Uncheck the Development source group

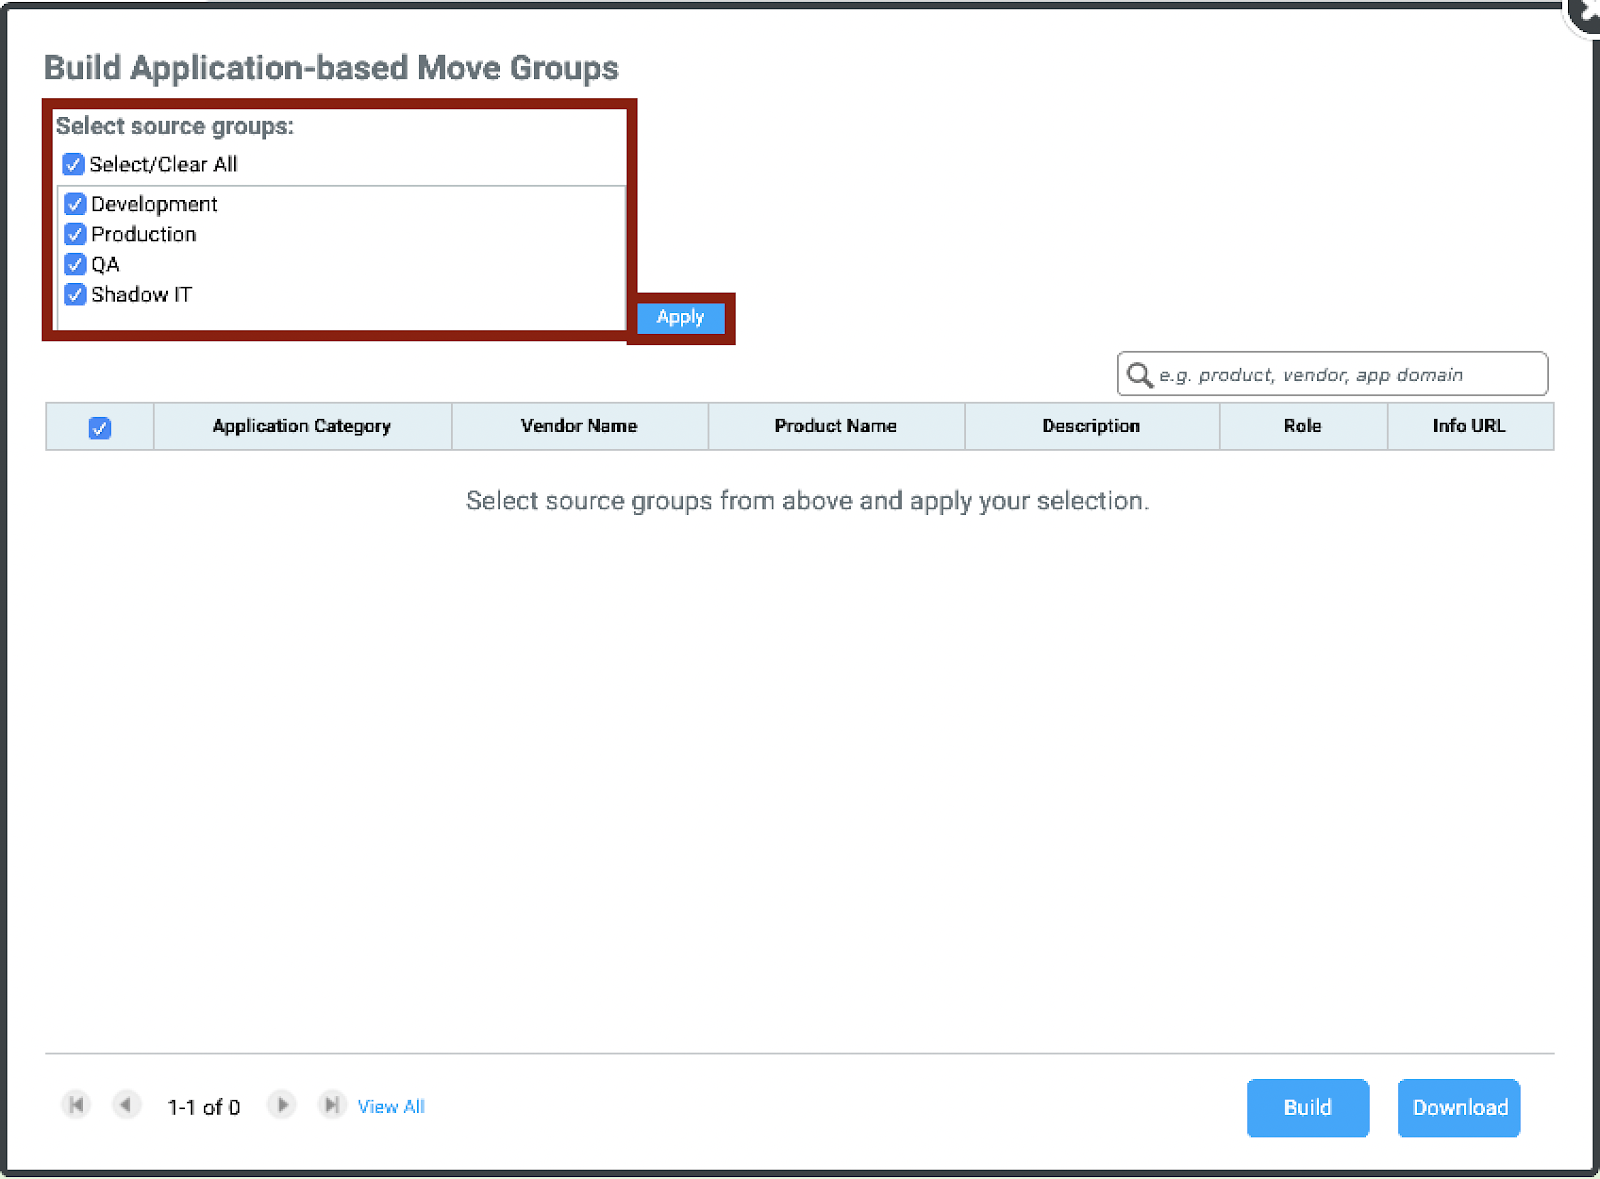(x=75, y=204)
